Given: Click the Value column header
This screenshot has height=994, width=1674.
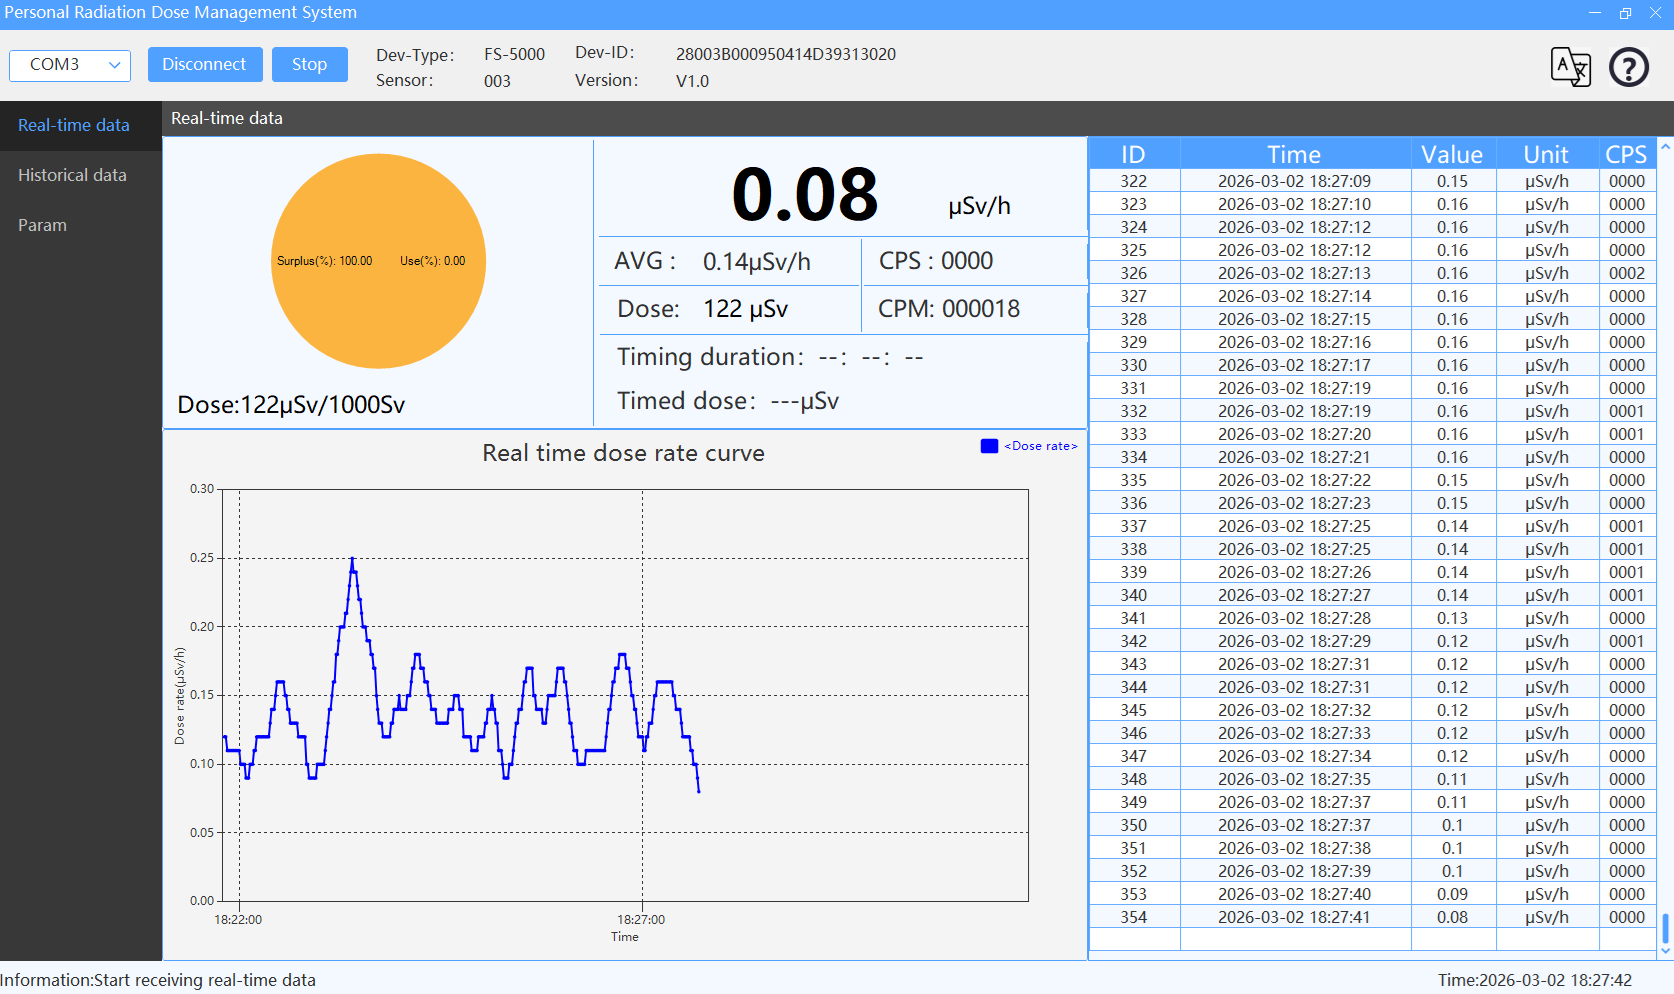Looking at the screenshot, I should [1452, 154].
